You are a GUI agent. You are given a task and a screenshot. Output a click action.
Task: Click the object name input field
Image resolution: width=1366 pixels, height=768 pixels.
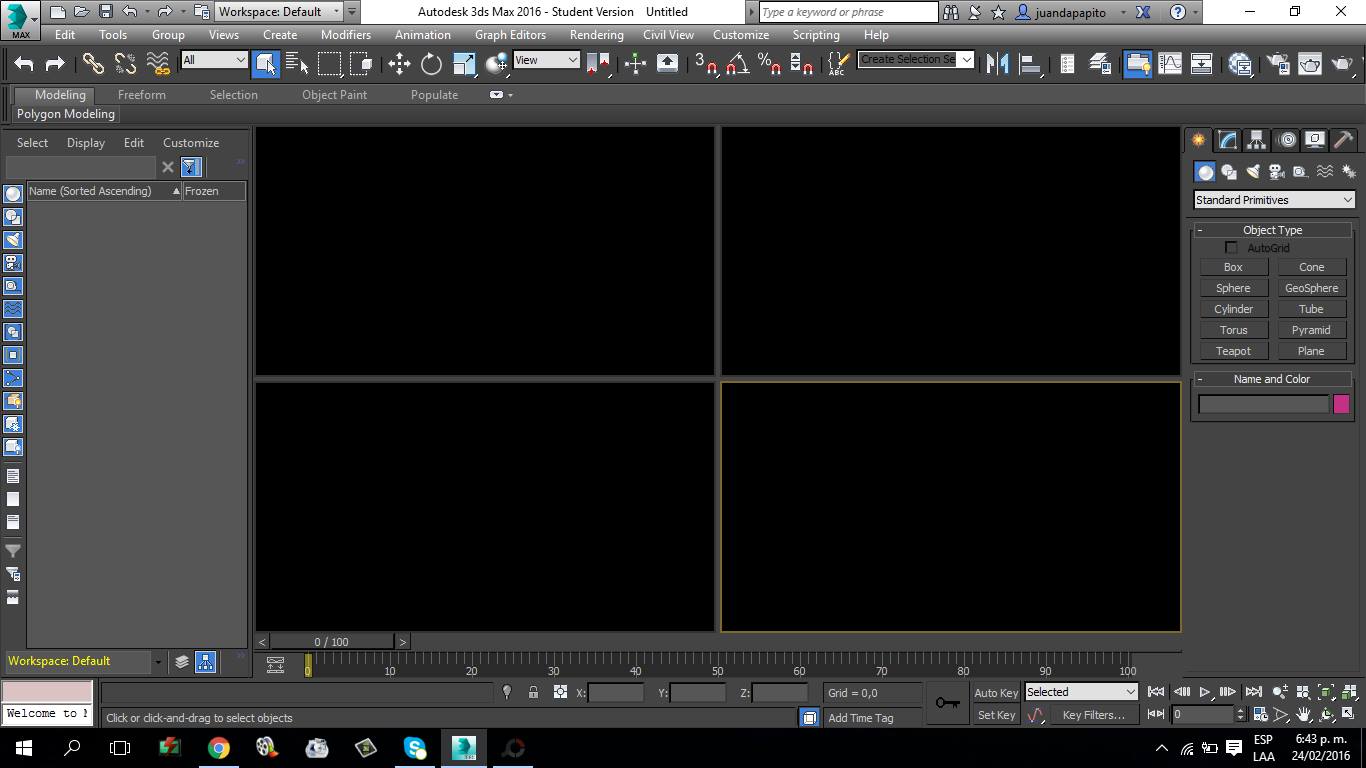pos(1264,404)
